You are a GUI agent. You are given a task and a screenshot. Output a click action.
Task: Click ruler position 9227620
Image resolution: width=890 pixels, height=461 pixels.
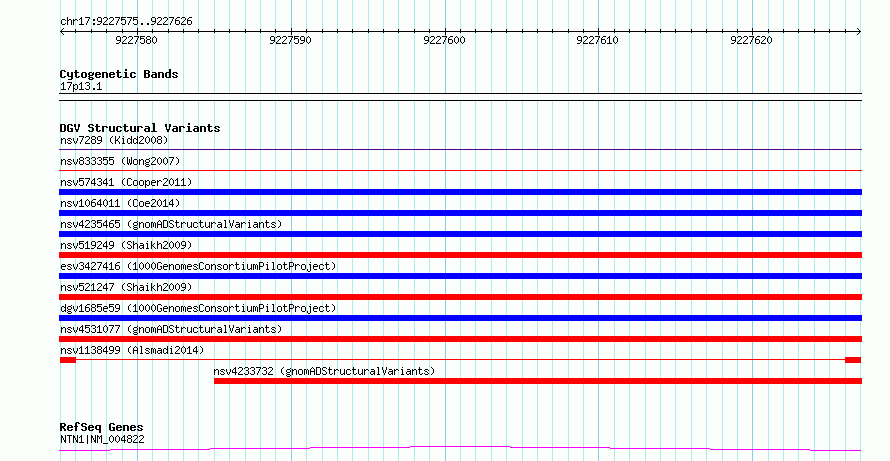(751, 40)
